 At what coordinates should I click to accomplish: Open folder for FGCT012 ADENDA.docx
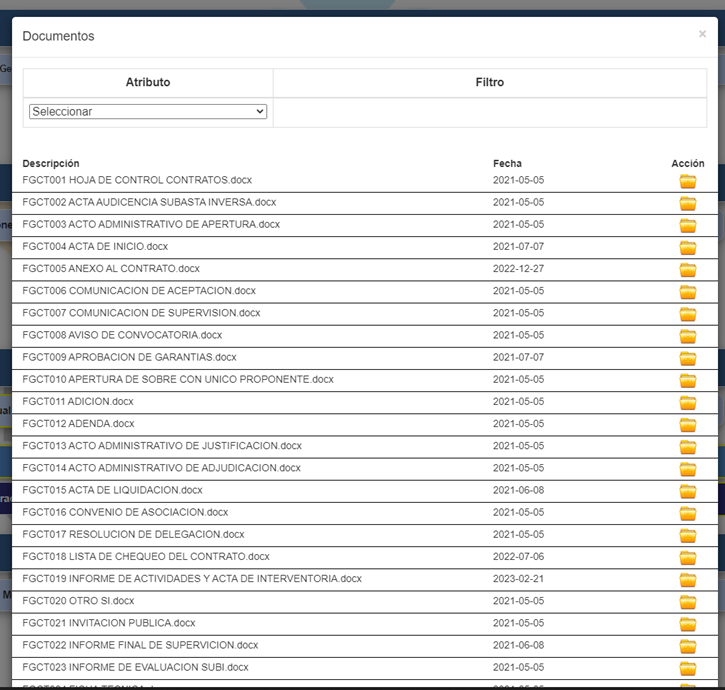687,424
